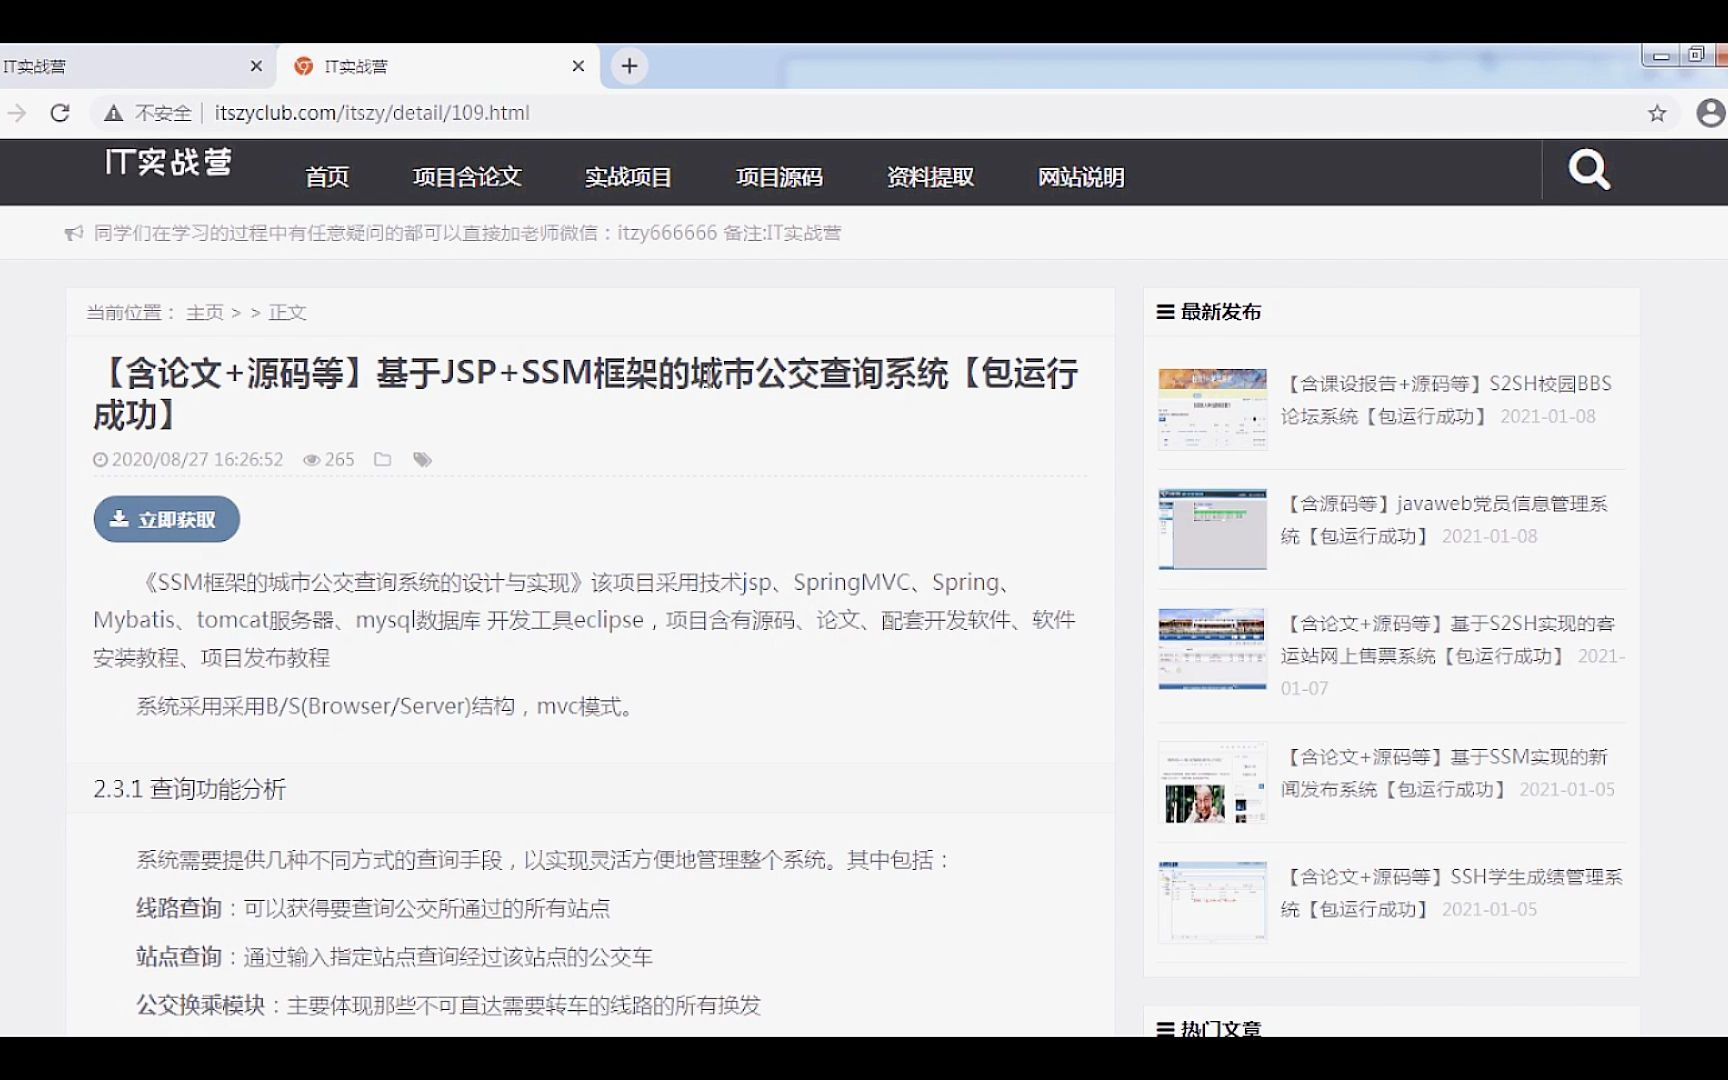Screen dimensions: 1728x1080
Task: Click the publish date 2020/08/27 16:26:52
Action: (x=197, y=460)
